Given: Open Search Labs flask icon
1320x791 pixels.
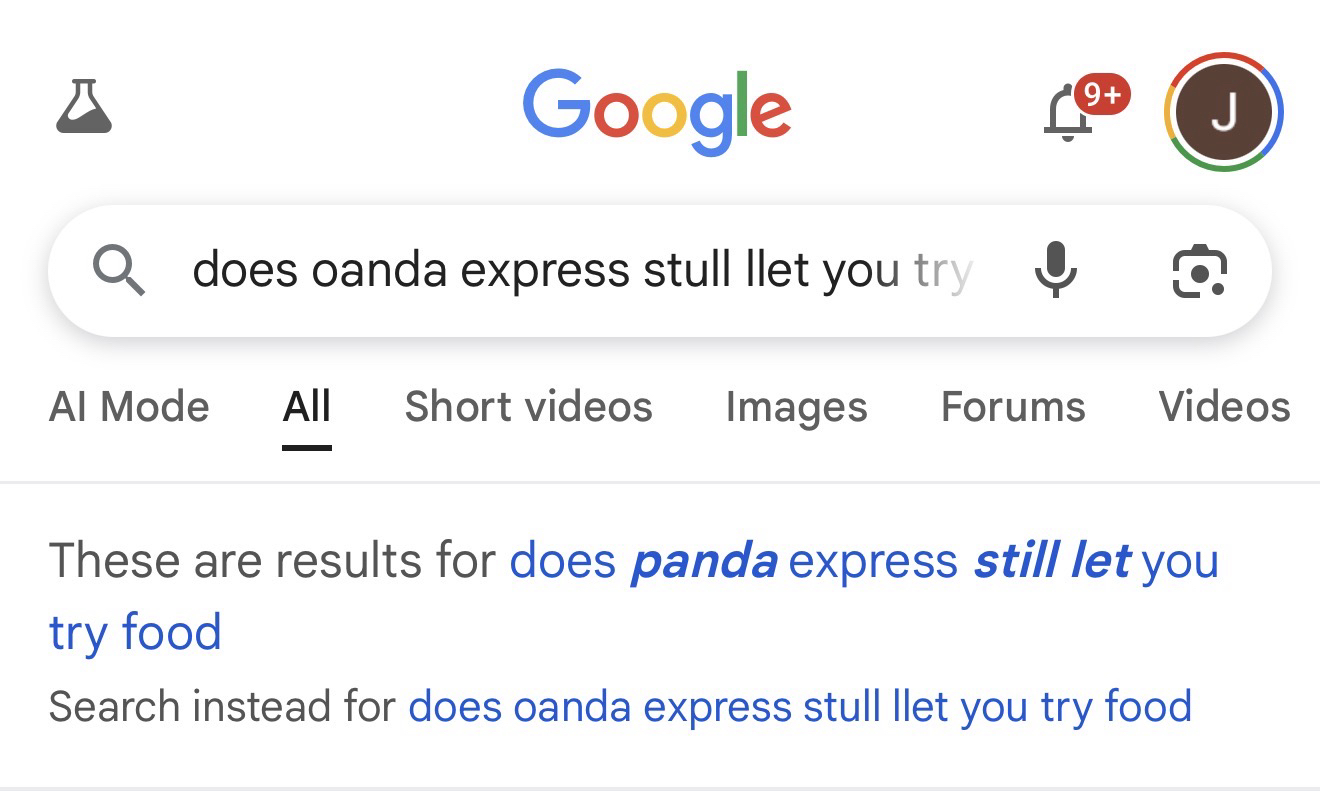Looking at the screenshot, I should [84, 108].
